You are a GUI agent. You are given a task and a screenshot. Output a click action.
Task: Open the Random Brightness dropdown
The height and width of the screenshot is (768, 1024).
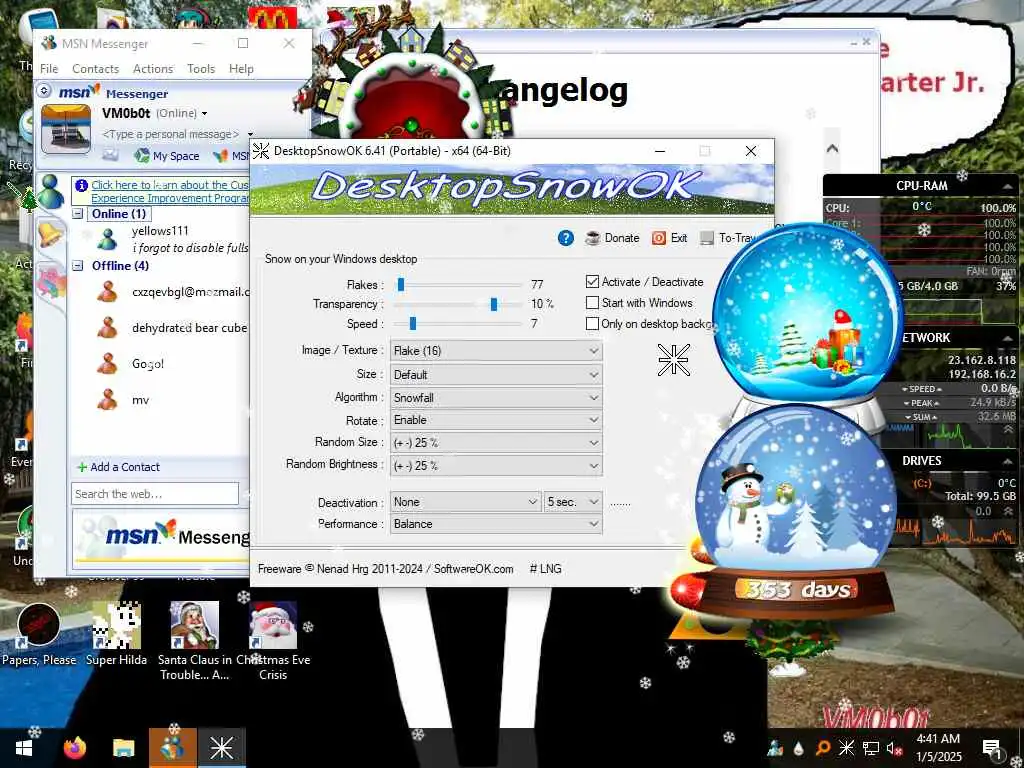[496, 466]
